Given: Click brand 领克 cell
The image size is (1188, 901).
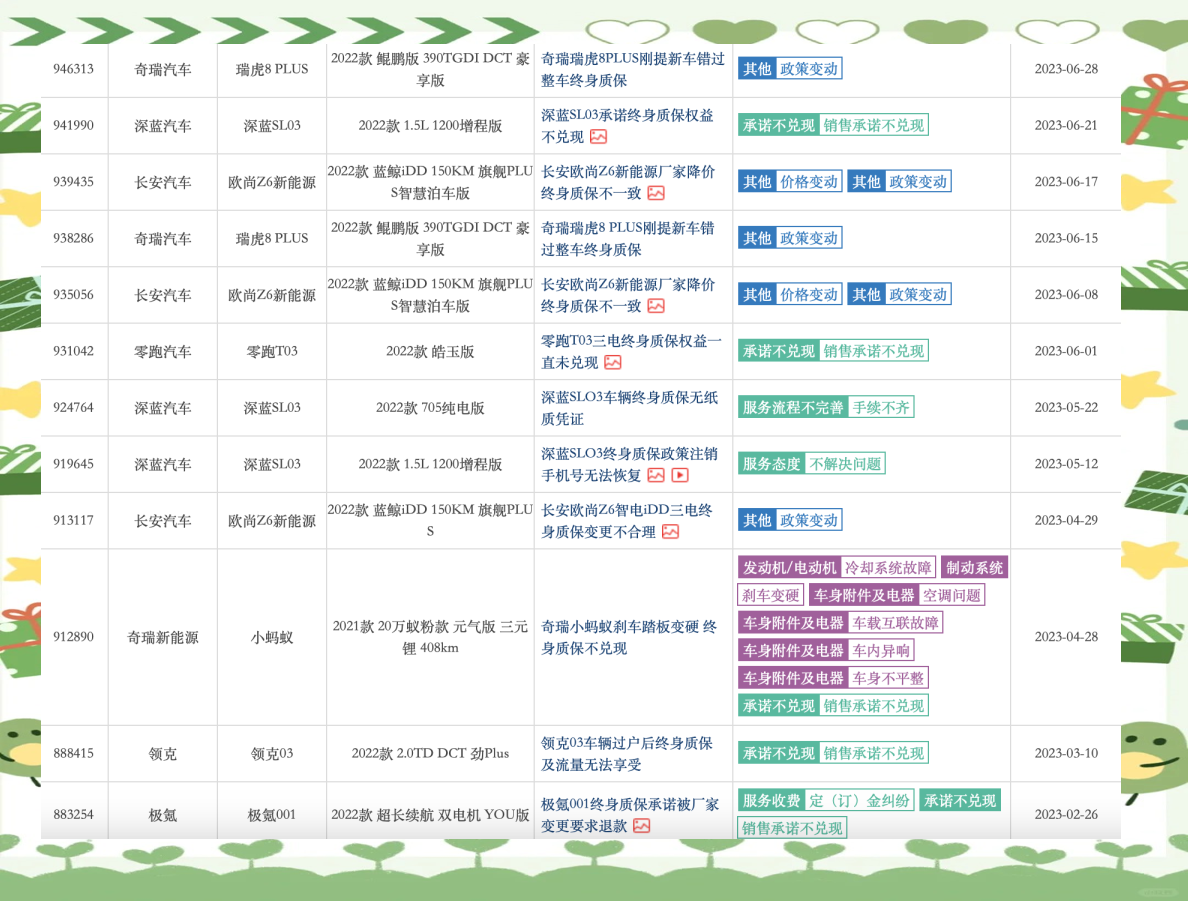Looking at the screenshot, I should click(163, 753).
